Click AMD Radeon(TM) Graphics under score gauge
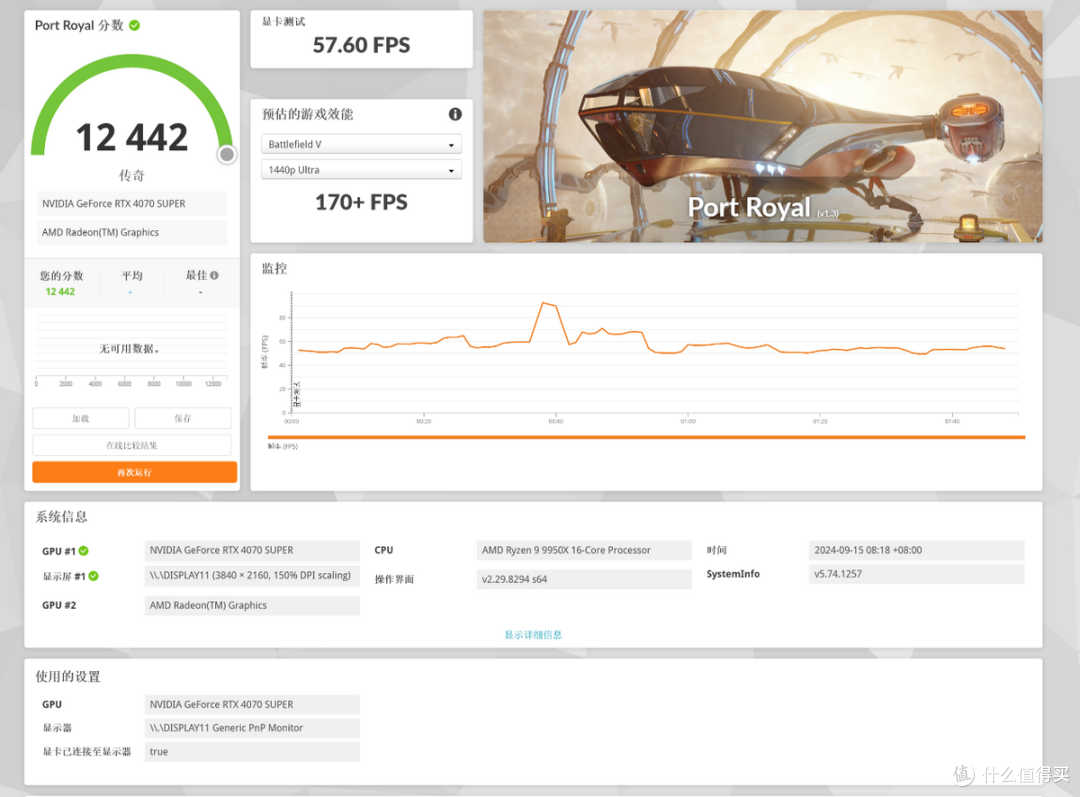Screen dimensions: 1080x797 point(131,232)
